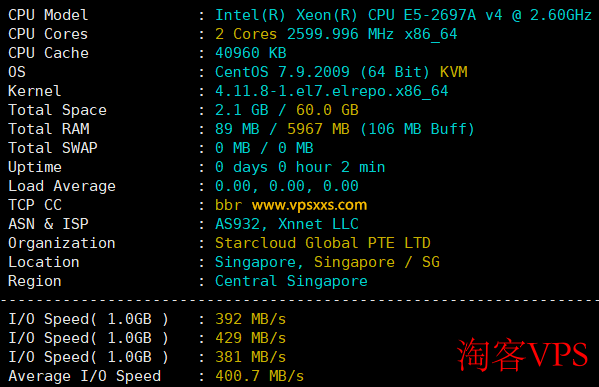Screen dimensions: 599x387
Task: Click the bbr value
Action: [228, 205]
